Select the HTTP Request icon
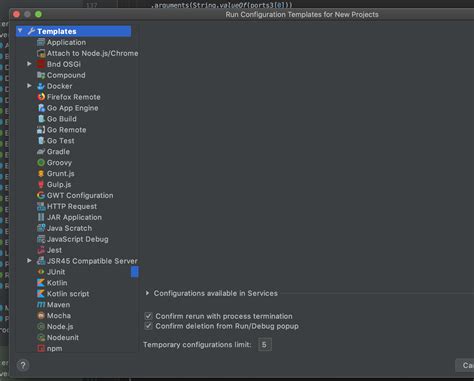The height and width of the screenshot is (381, 474). pyautogui.click(x=41, y=206)
